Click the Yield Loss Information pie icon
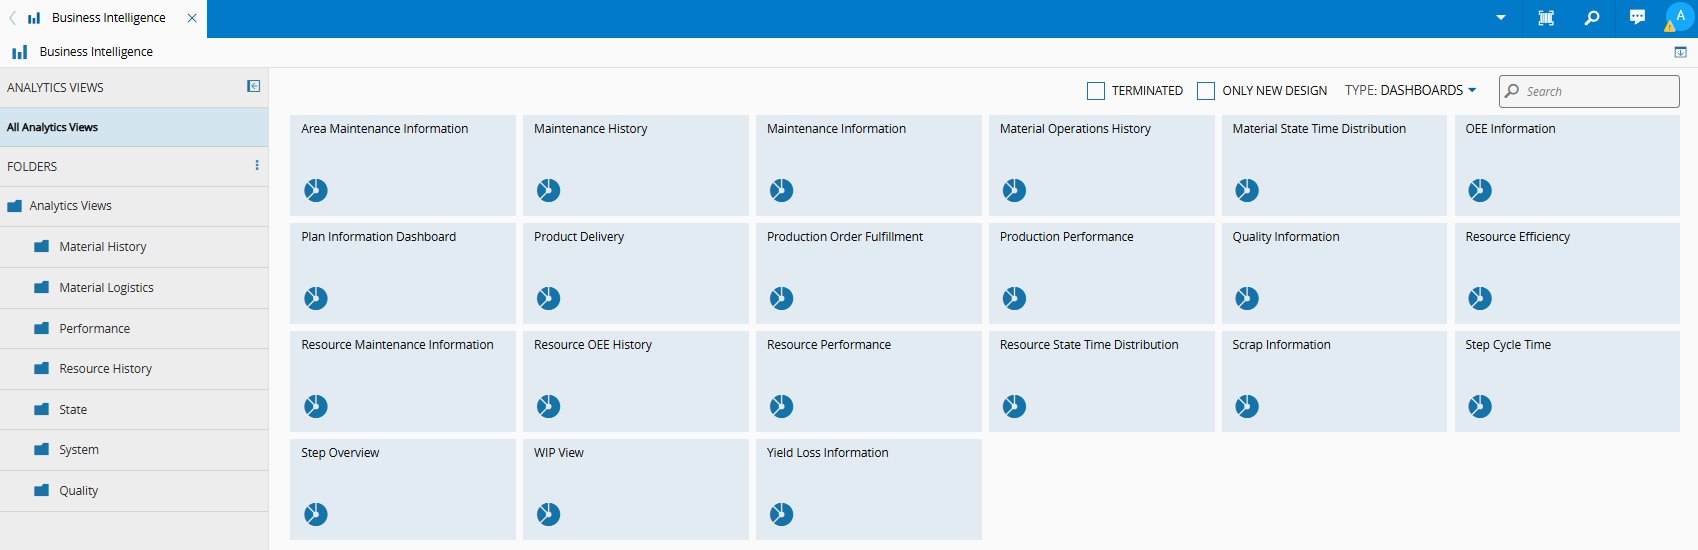This screenshot has width=1698, height=550. tap(781, 514)
